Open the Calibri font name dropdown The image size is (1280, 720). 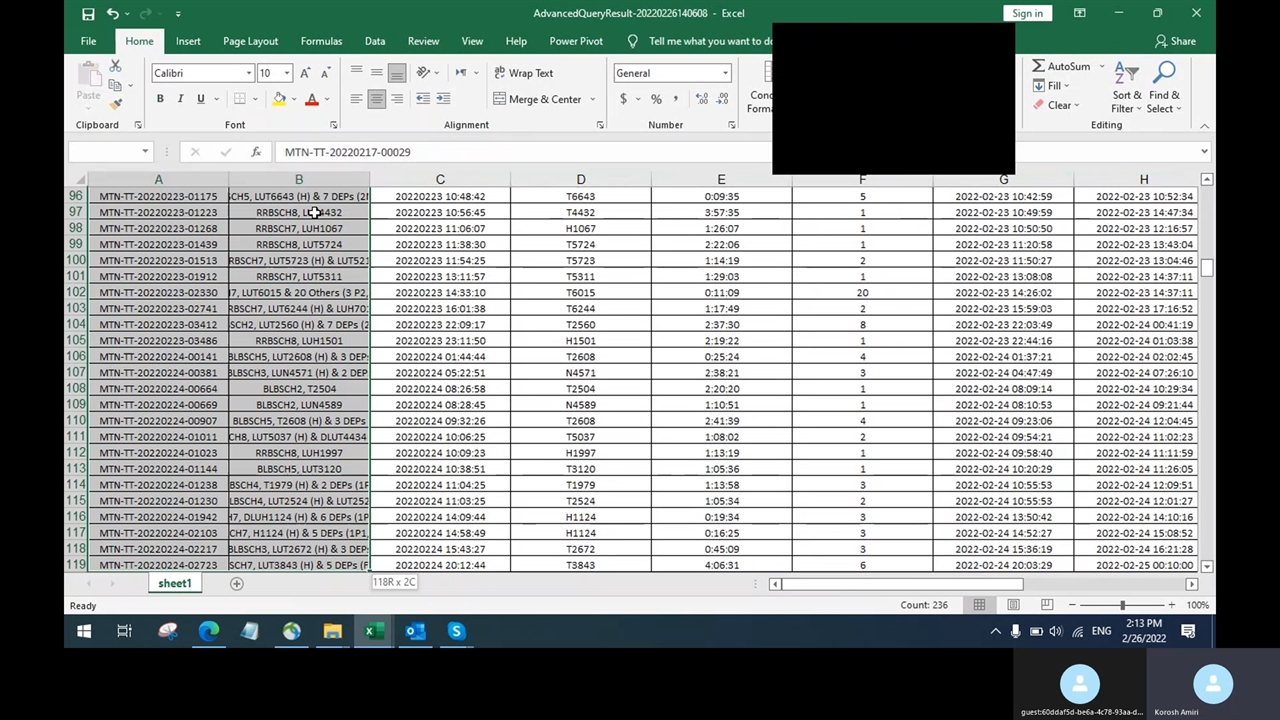(249, 73)
